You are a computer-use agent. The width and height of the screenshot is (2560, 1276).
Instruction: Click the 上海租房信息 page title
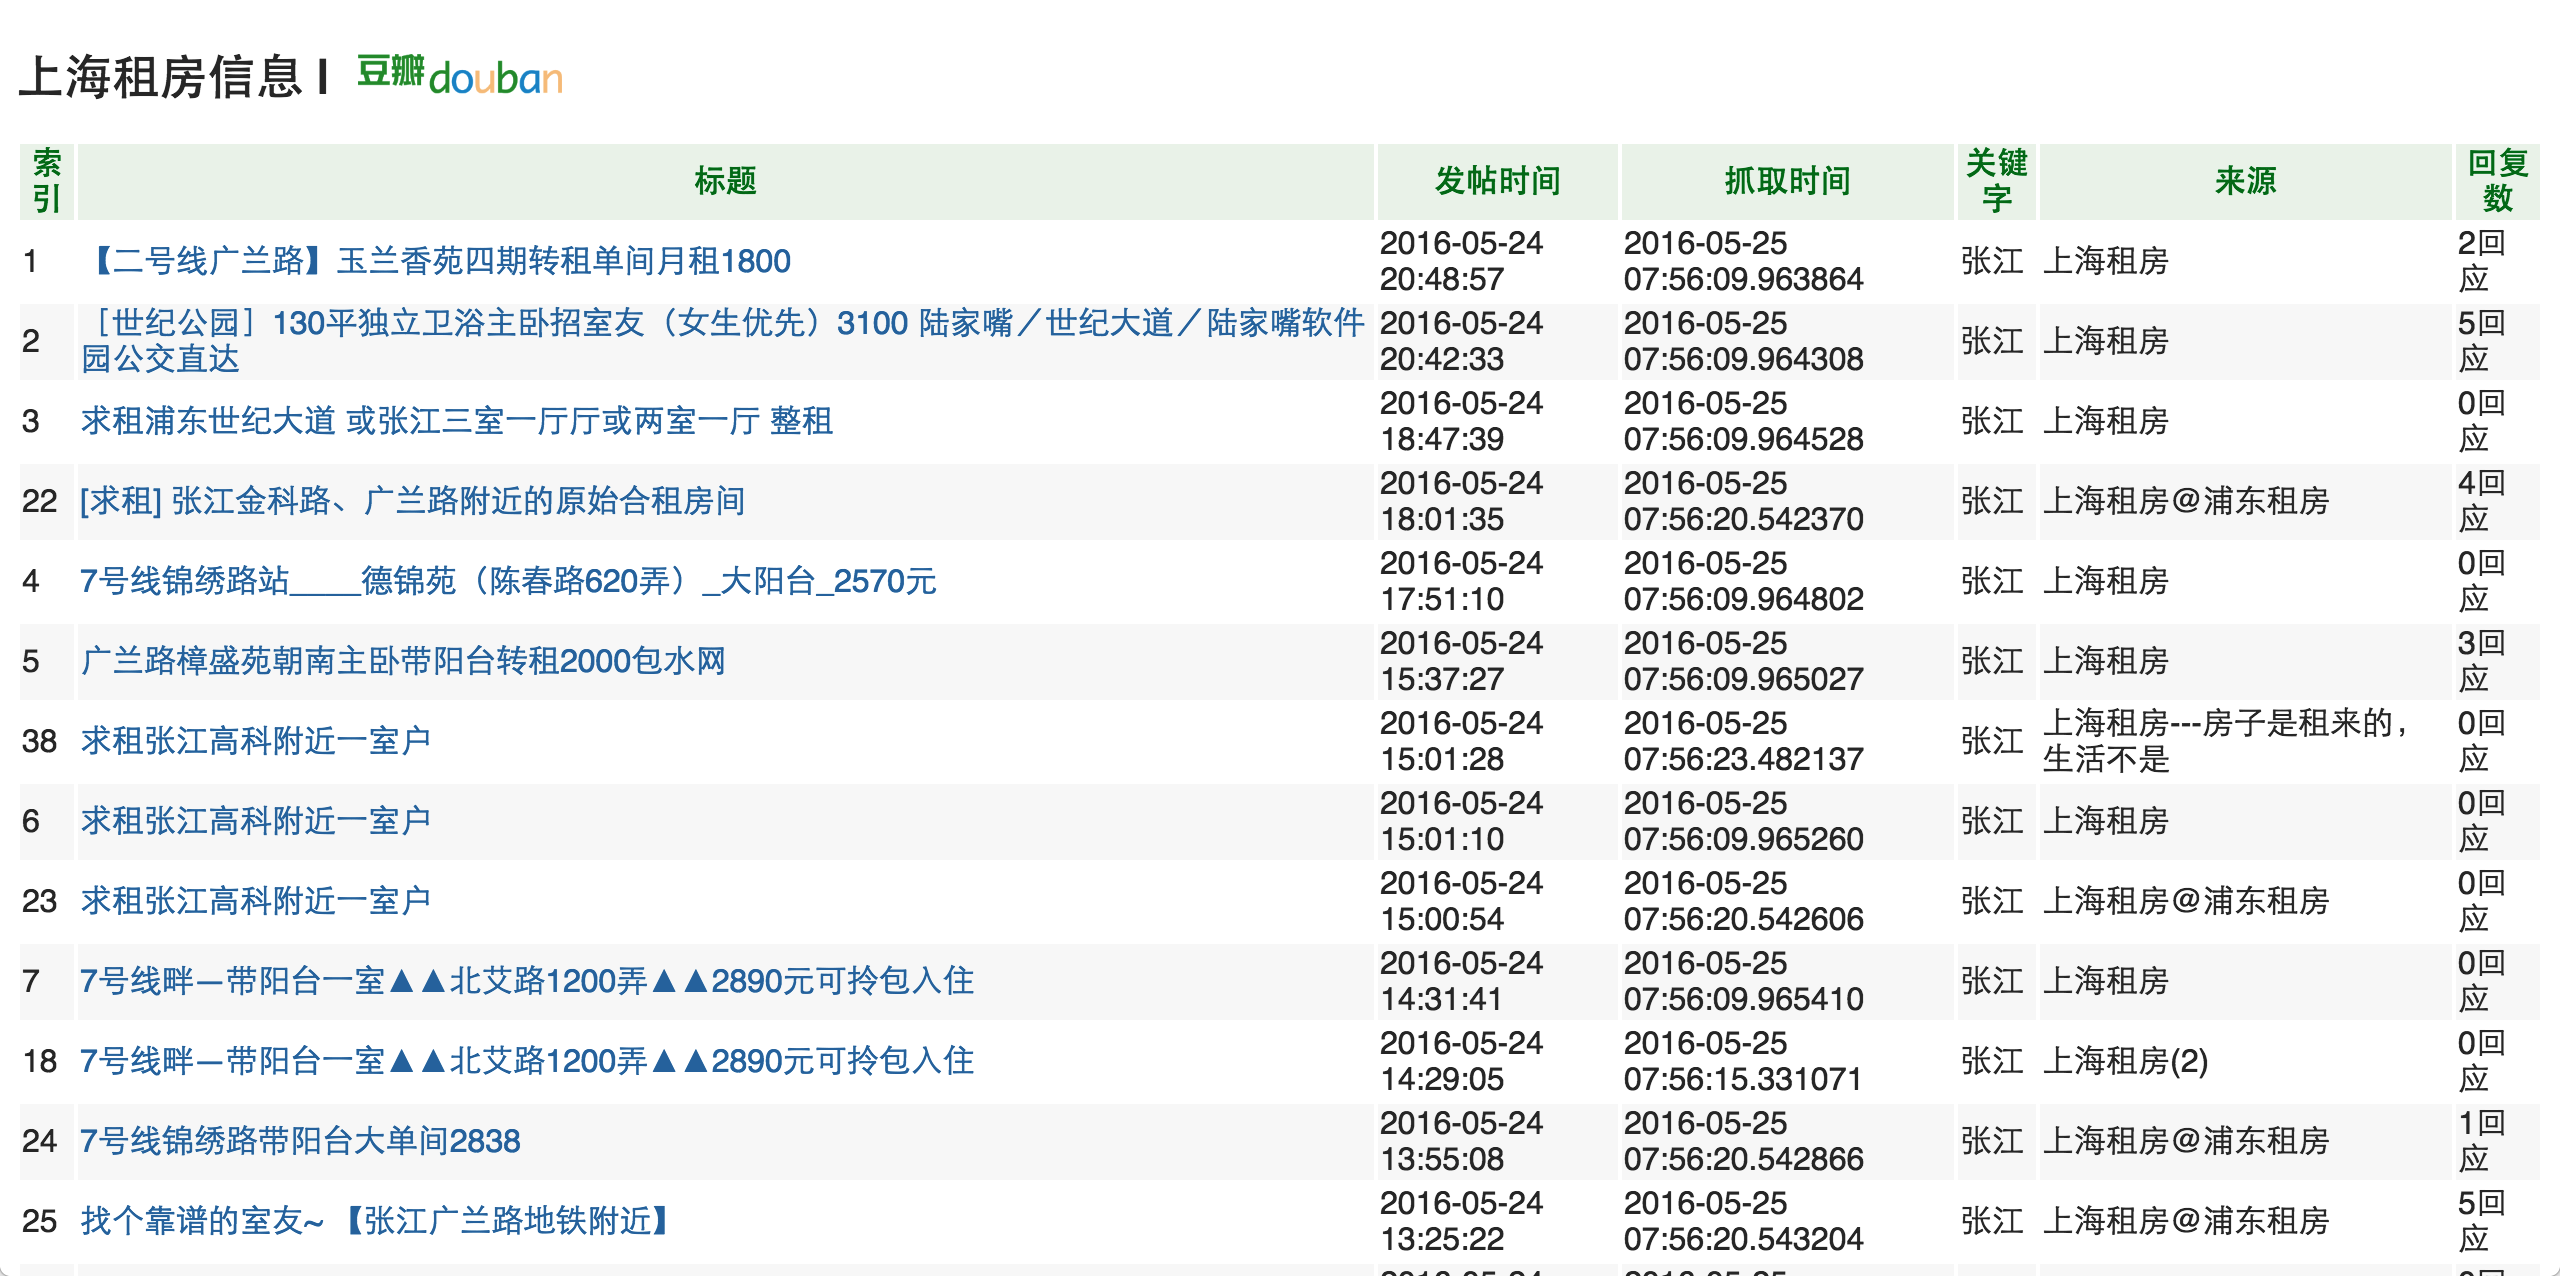click(x=160, y=77)
